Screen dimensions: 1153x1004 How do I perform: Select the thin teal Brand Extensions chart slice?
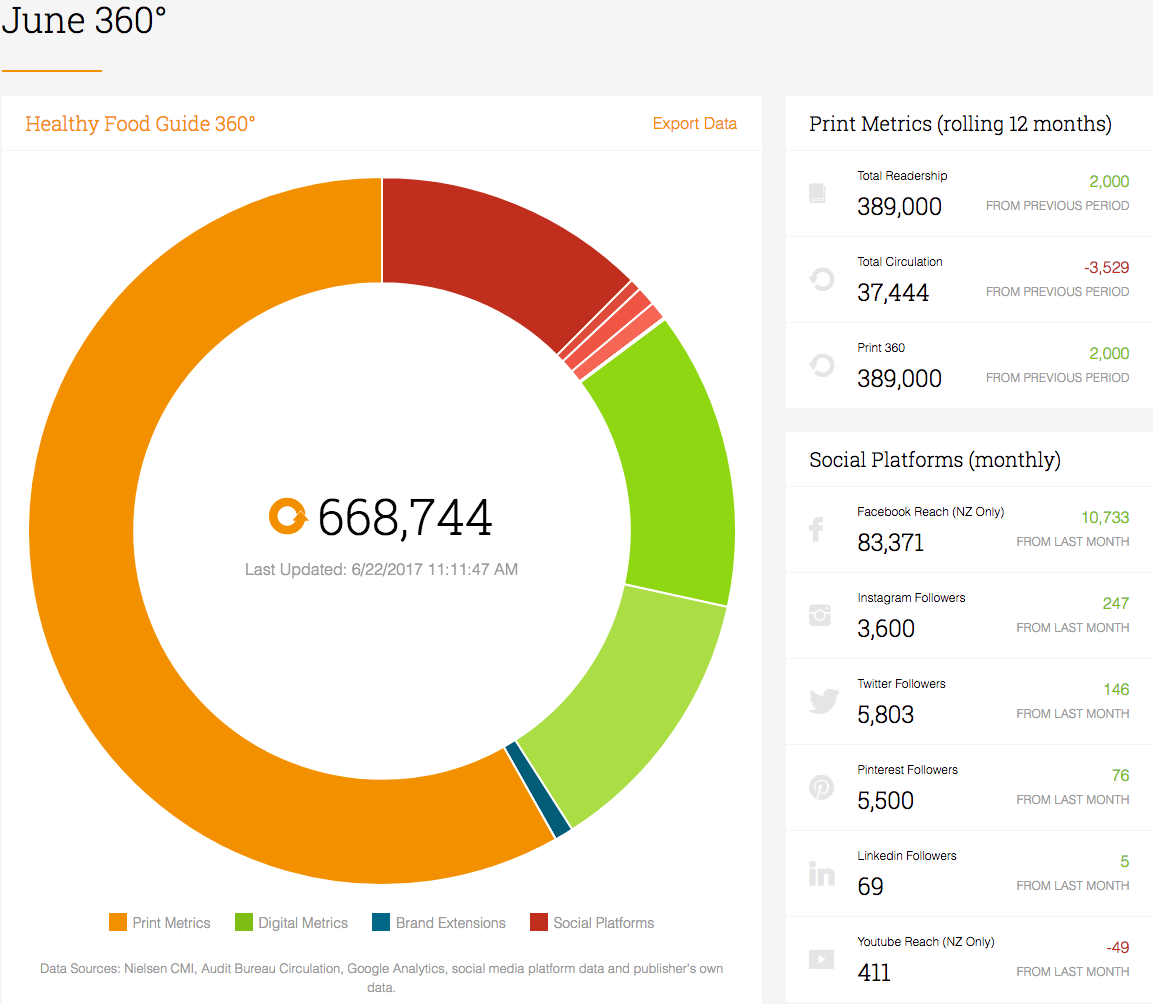click(539, 789)
